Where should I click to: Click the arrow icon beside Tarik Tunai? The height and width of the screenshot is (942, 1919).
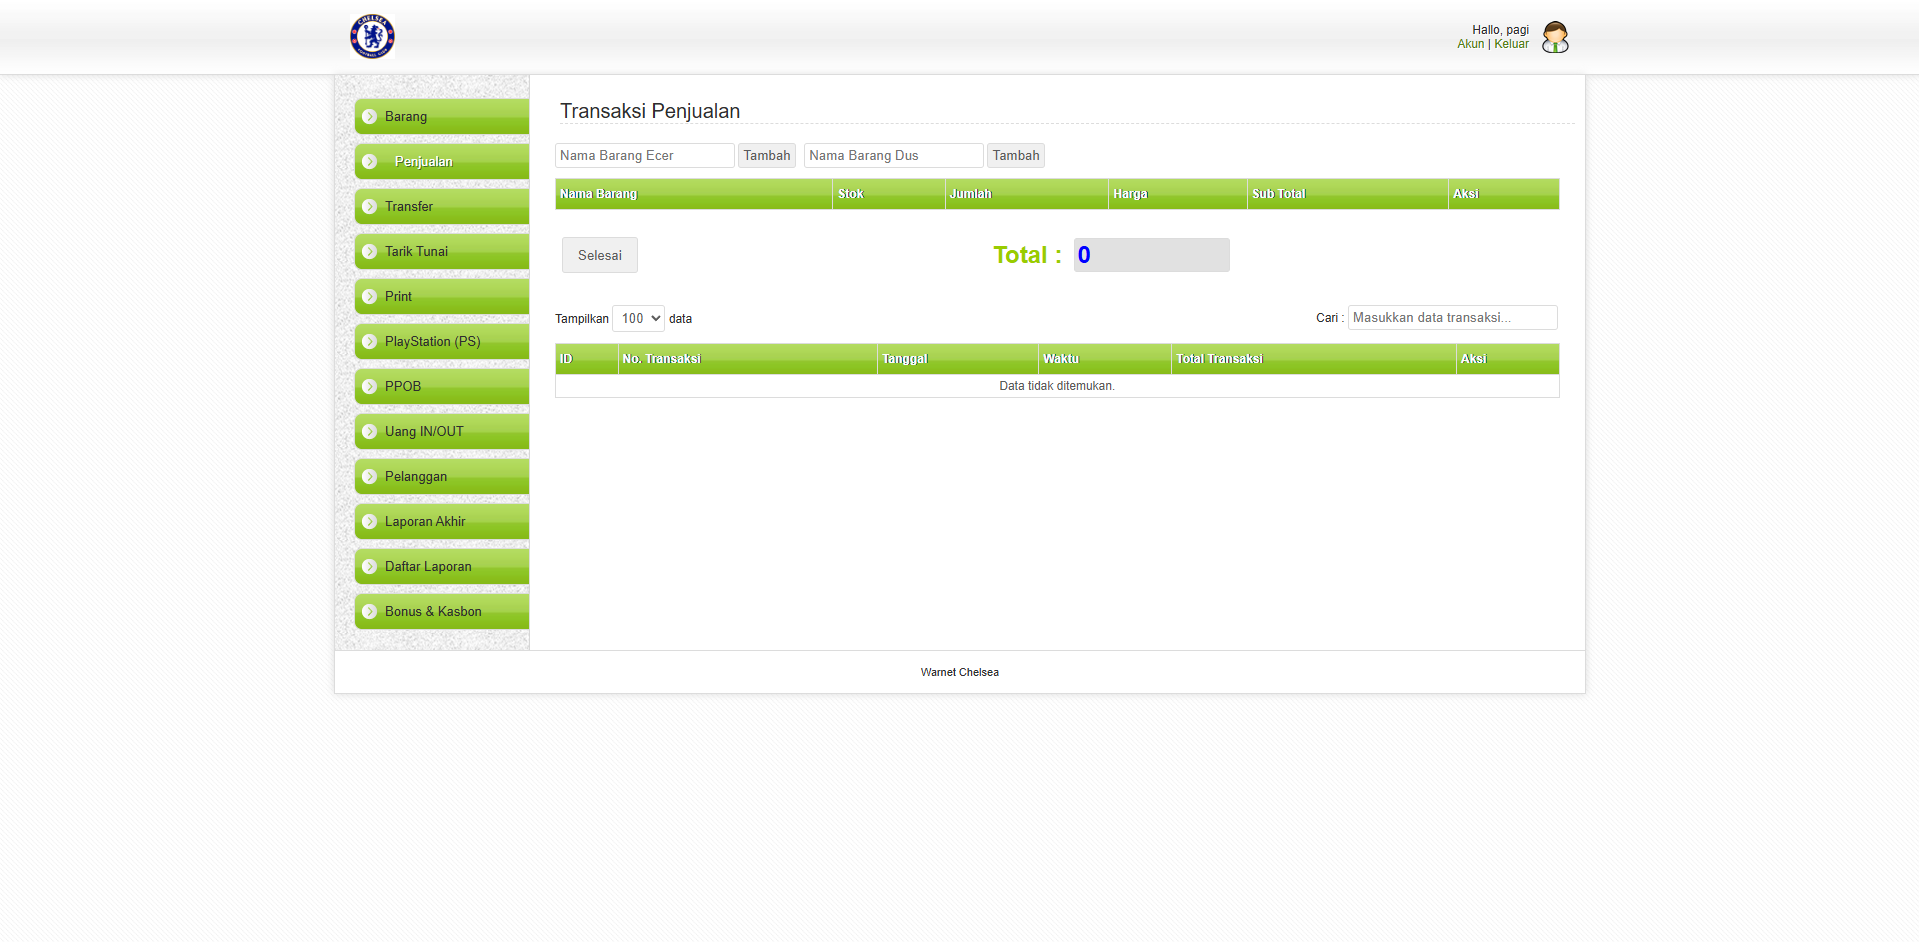tap(370, 252)
